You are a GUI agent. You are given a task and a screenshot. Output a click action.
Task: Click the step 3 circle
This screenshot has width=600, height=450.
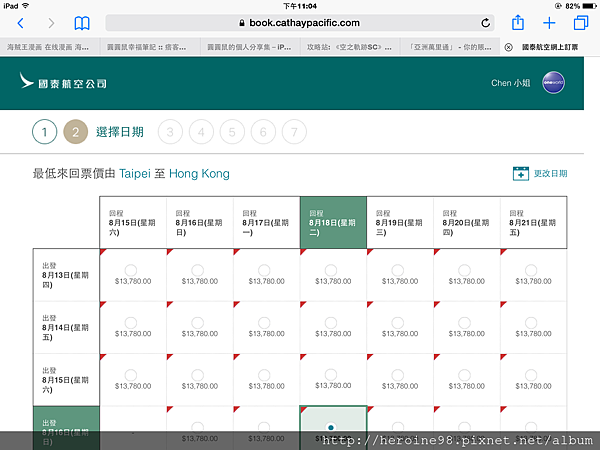pos(170,132)
